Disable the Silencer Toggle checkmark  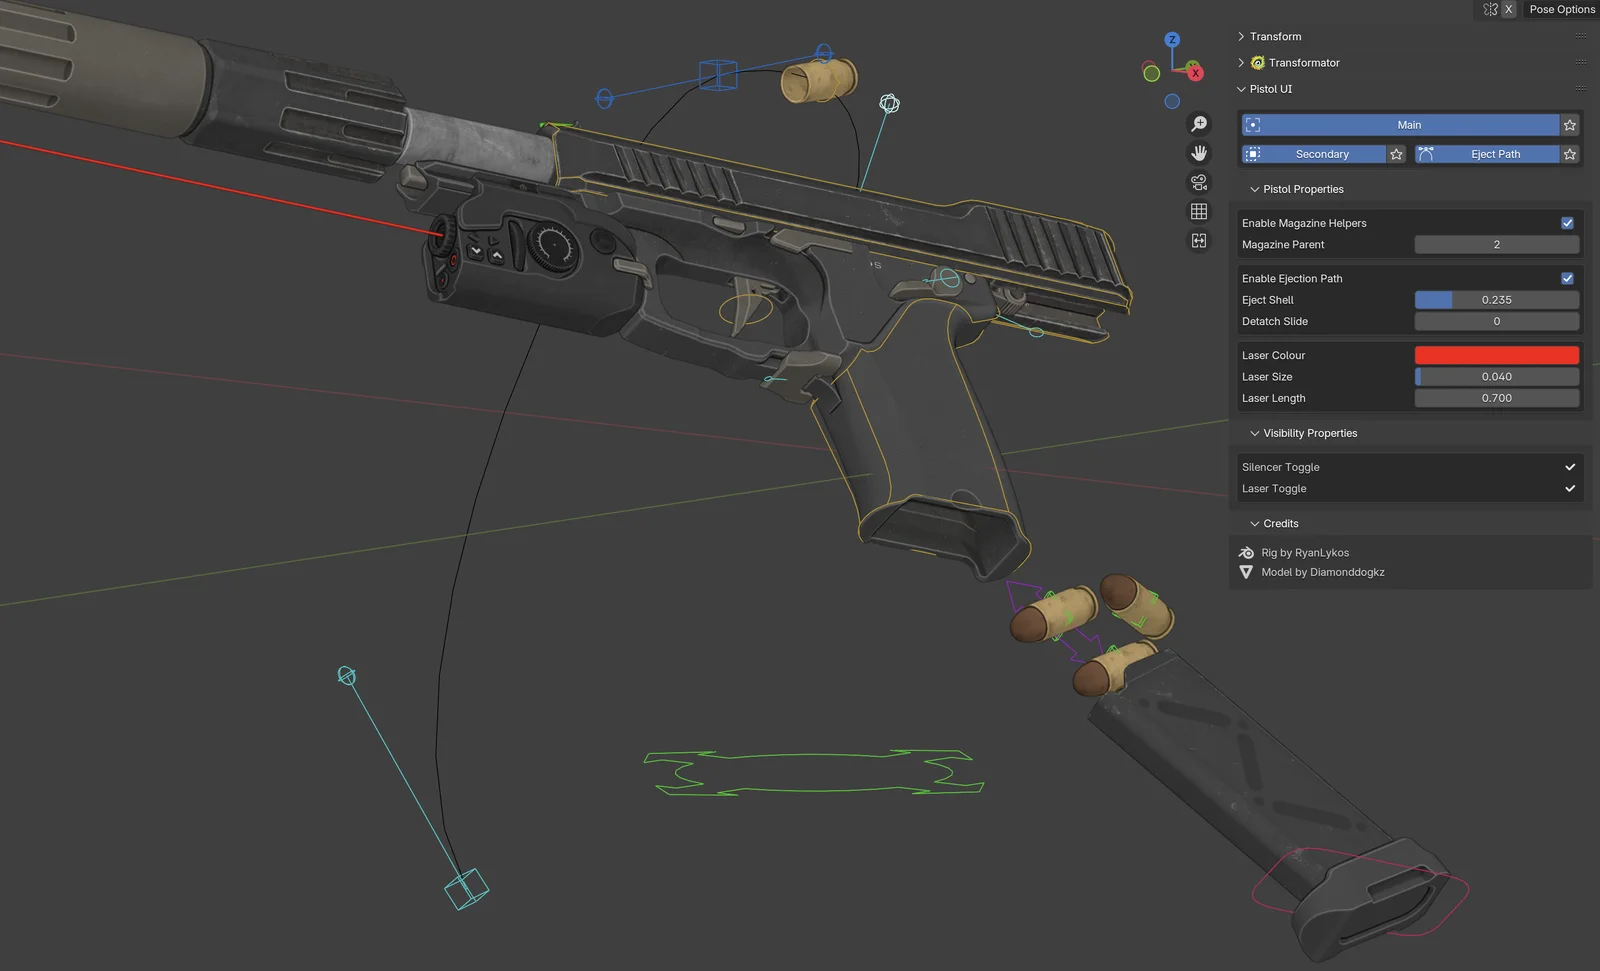tap(1570, 466)
